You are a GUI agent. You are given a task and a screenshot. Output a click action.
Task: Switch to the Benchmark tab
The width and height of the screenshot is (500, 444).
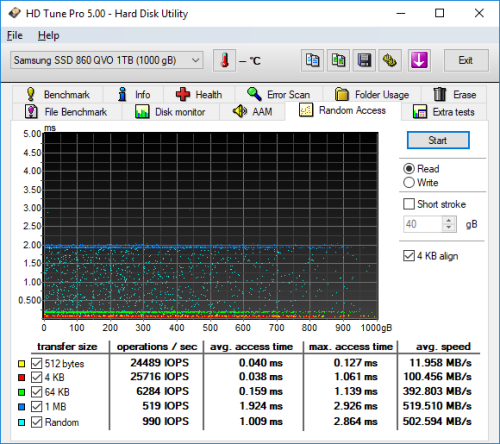click(58, 94)
